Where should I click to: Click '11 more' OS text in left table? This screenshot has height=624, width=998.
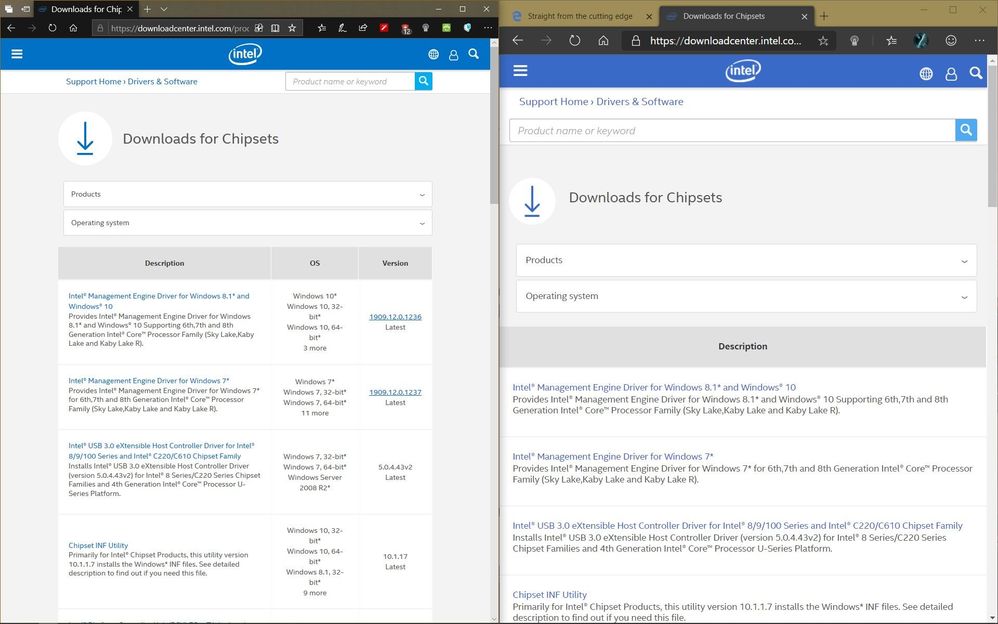(314, 413)
